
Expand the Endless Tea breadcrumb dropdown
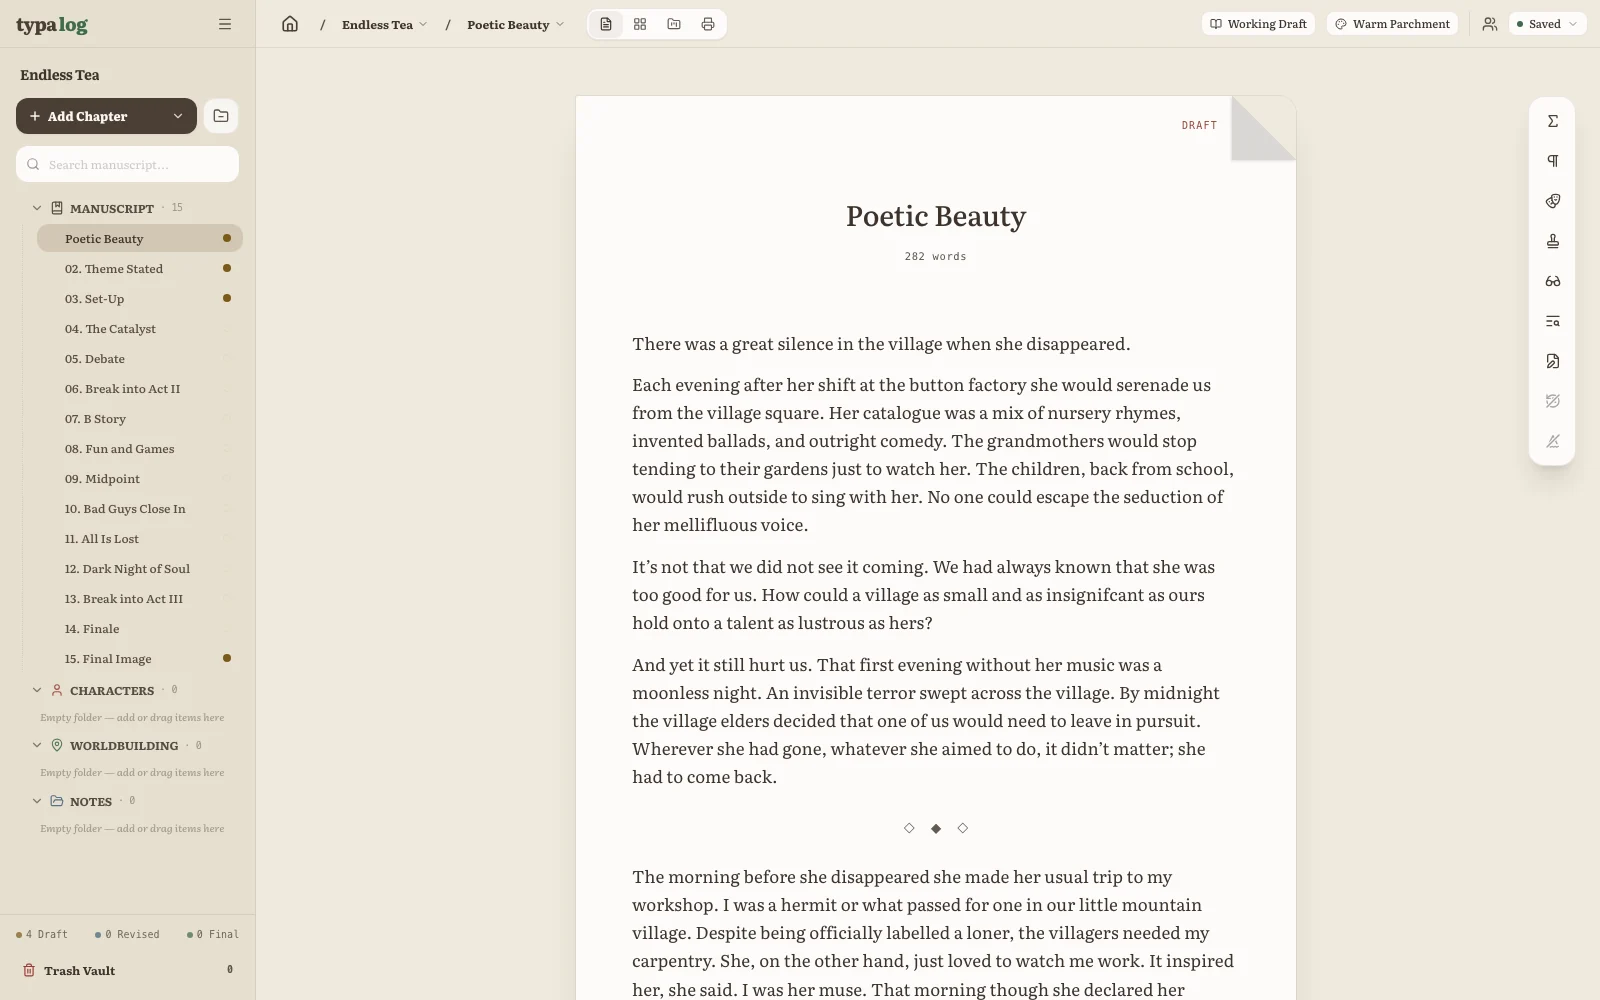385,24
